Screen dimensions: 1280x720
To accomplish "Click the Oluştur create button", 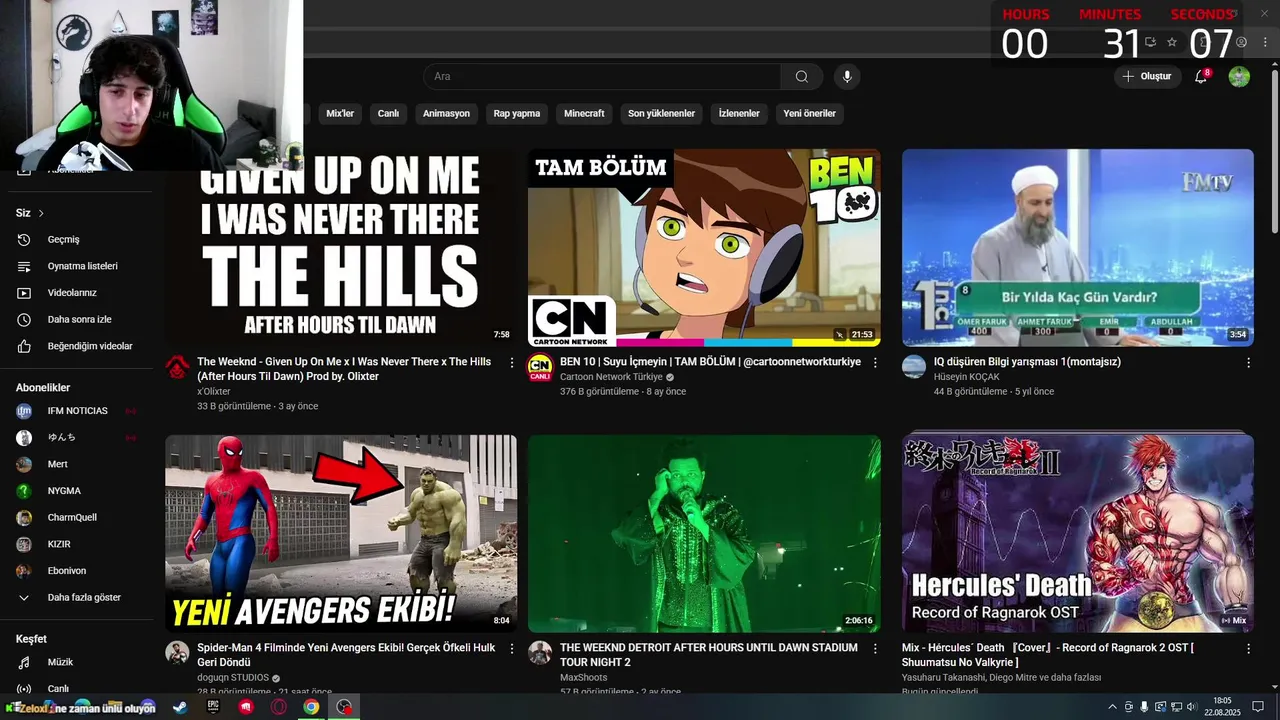I will (x=1147, y=76).
